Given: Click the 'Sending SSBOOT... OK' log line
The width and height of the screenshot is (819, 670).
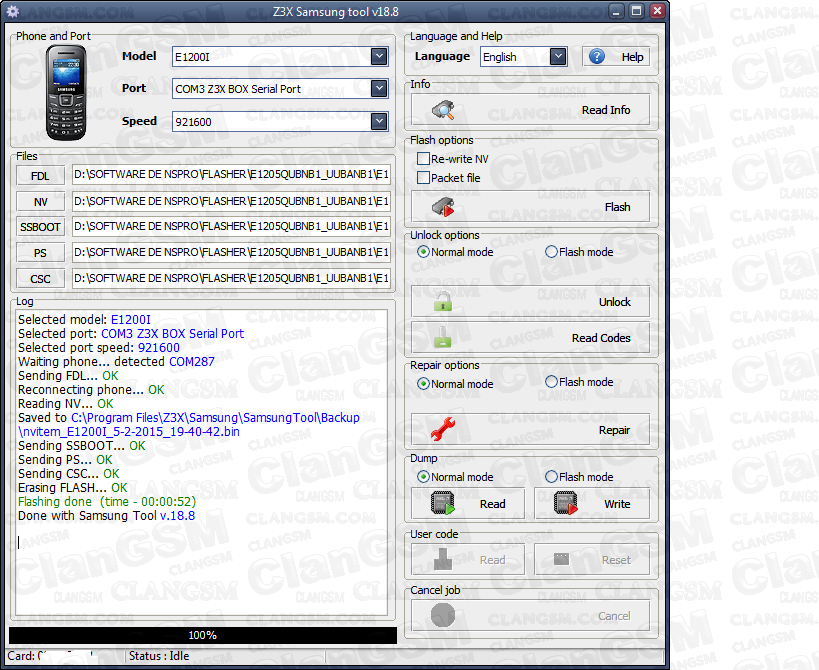Looking at the screenshot, I should 82,446.
